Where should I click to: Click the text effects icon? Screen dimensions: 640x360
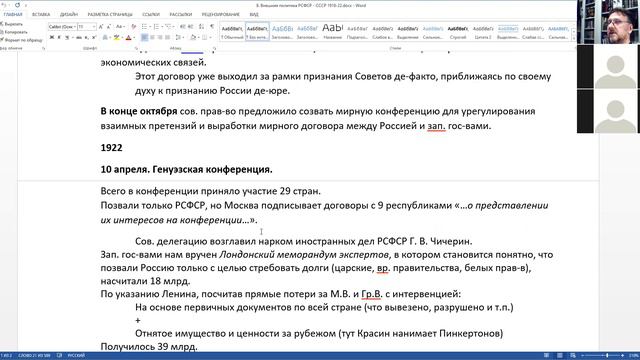pos(105,38)
